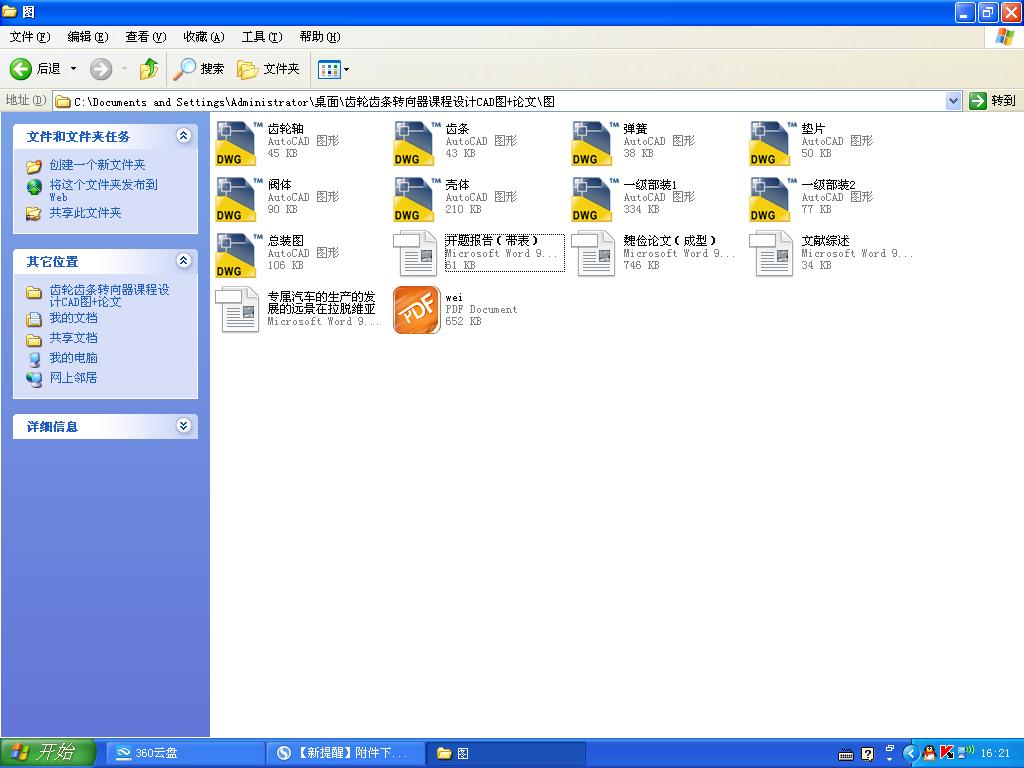Open the 查看 menu
This screenshot has width=1024, height=768.
pos(143,36)
